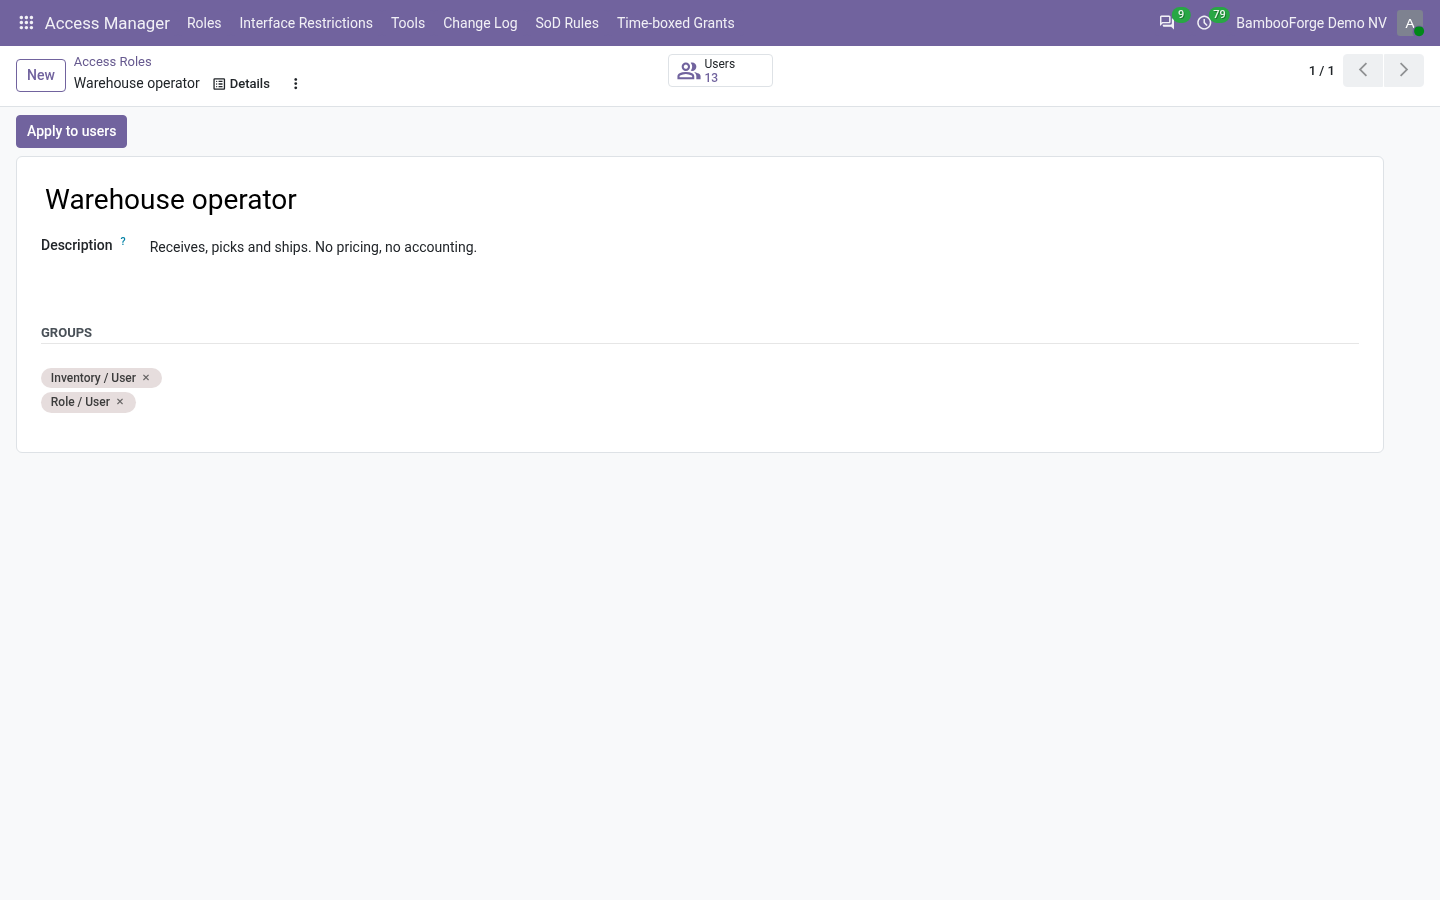
Task: Click the 1 / 1 pager counter
Action: tap(1321, 71)
